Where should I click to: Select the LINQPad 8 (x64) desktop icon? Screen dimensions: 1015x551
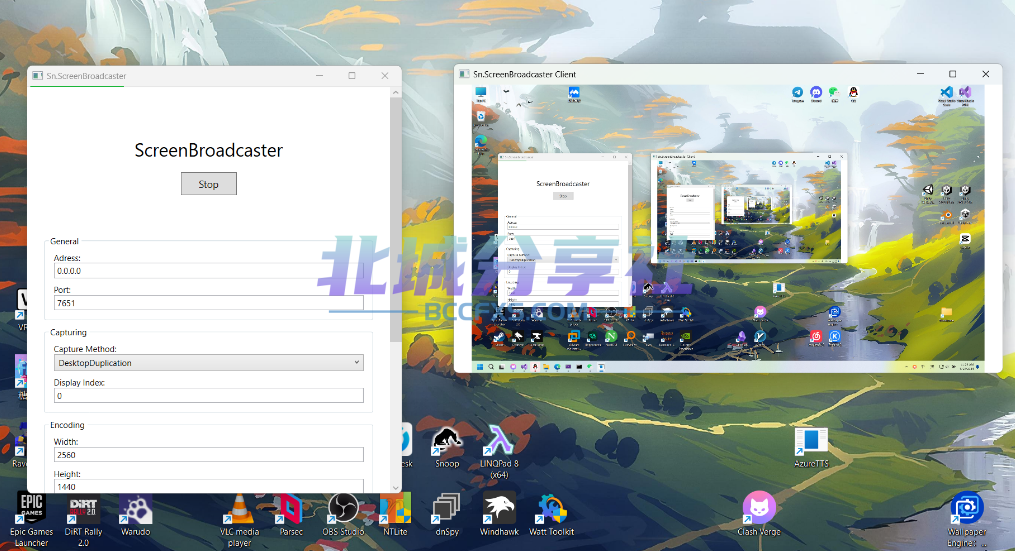pos(499,451)
